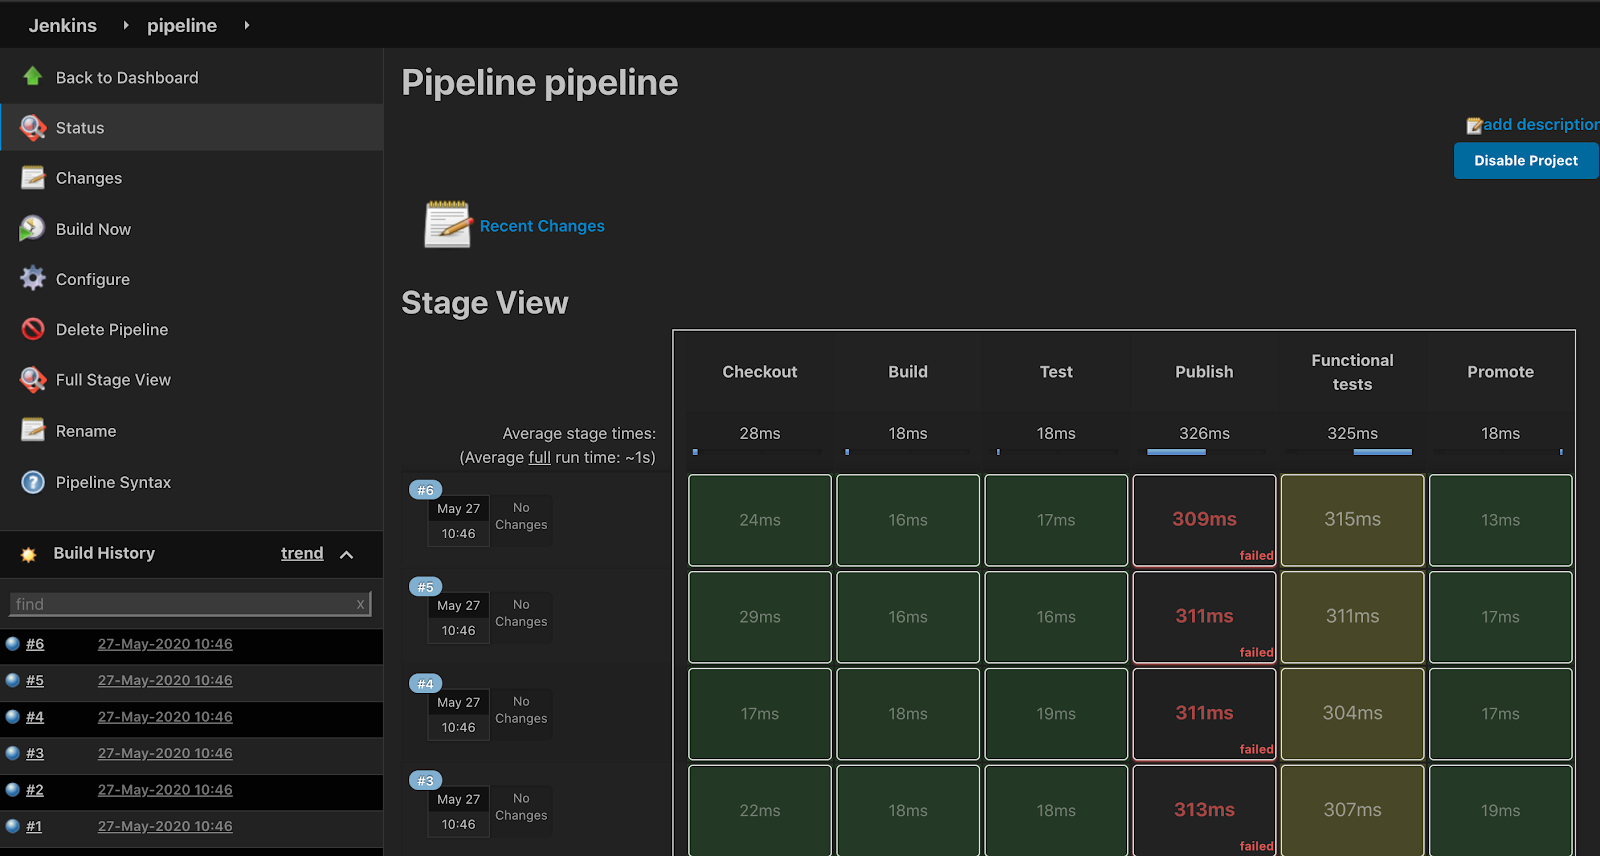Click the pipeline breadcrumb link
Viewport: 1600px width, 856px height.
[x=182, y=25]
